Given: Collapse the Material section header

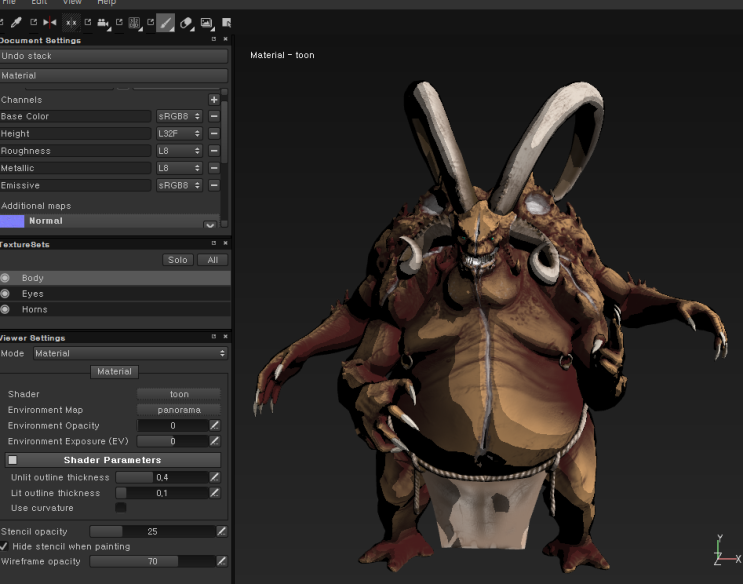Looking at the screenshot, I should point(113,75).
